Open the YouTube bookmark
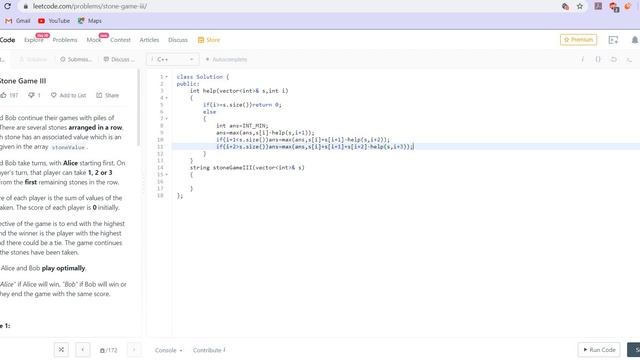The image size is (640, 360). (x=54, y=20)
